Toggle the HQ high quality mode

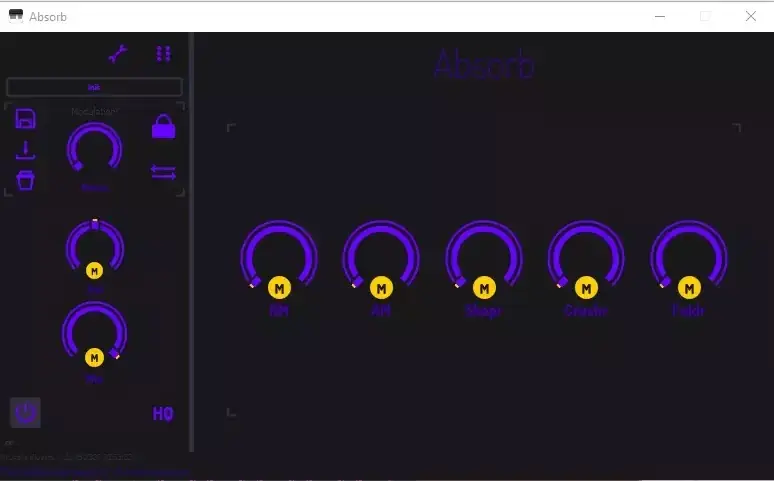tap(163, 414)
